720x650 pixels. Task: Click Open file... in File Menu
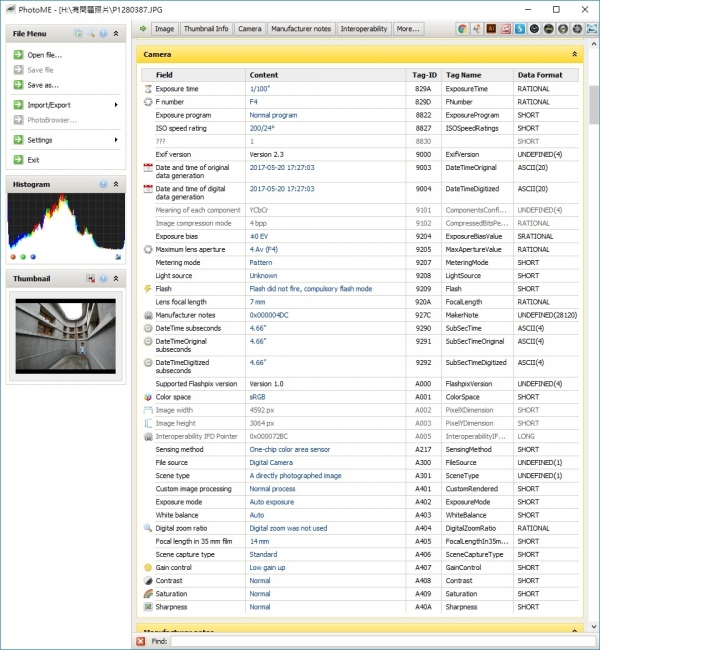(x=44, y=55)
